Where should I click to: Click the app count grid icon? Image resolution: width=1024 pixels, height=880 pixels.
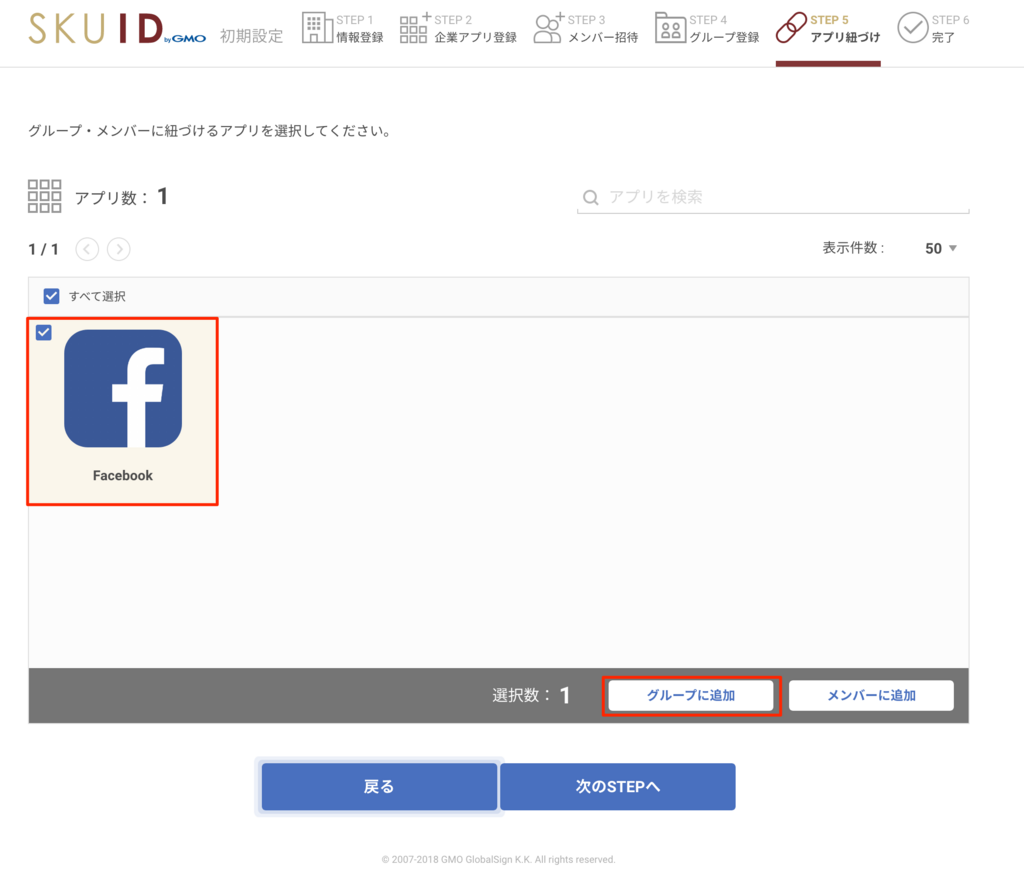44,196
